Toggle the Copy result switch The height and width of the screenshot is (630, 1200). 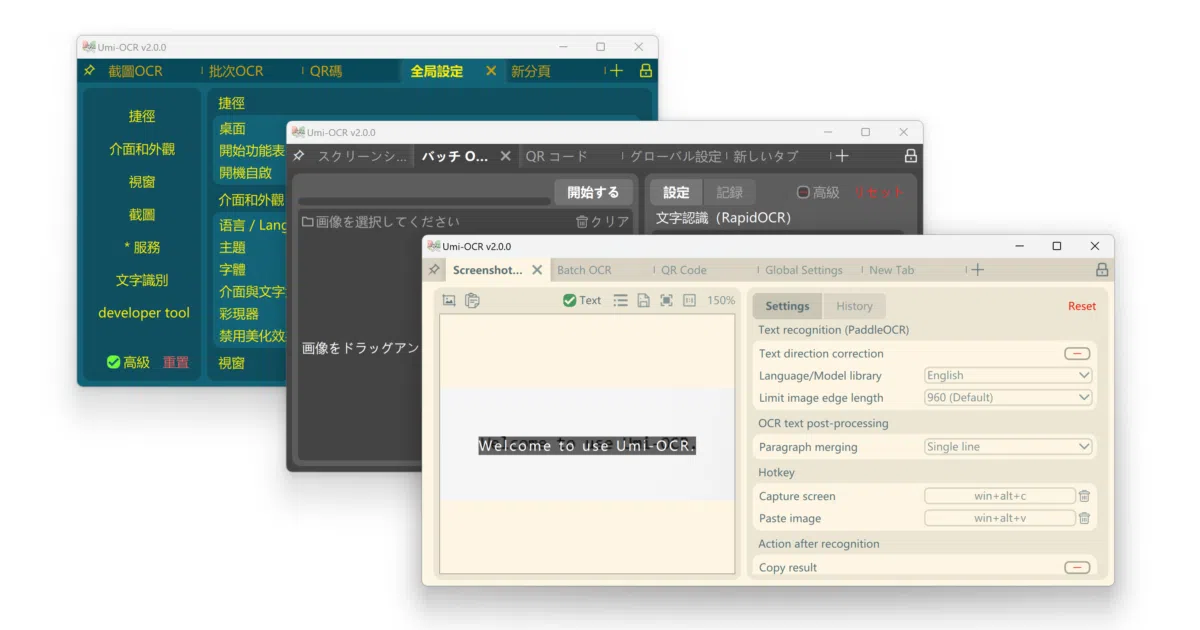(x=1077, y=567)
